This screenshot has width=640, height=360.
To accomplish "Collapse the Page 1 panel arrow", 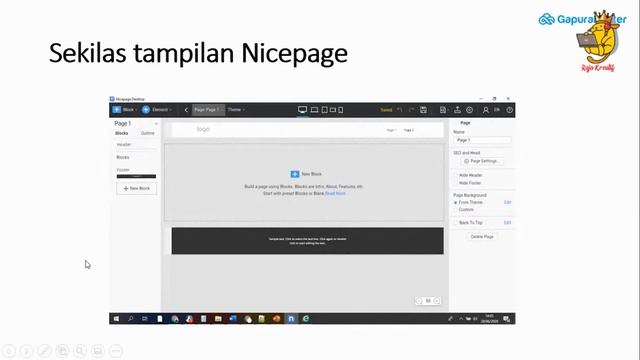I will click(x=156, y=123).
